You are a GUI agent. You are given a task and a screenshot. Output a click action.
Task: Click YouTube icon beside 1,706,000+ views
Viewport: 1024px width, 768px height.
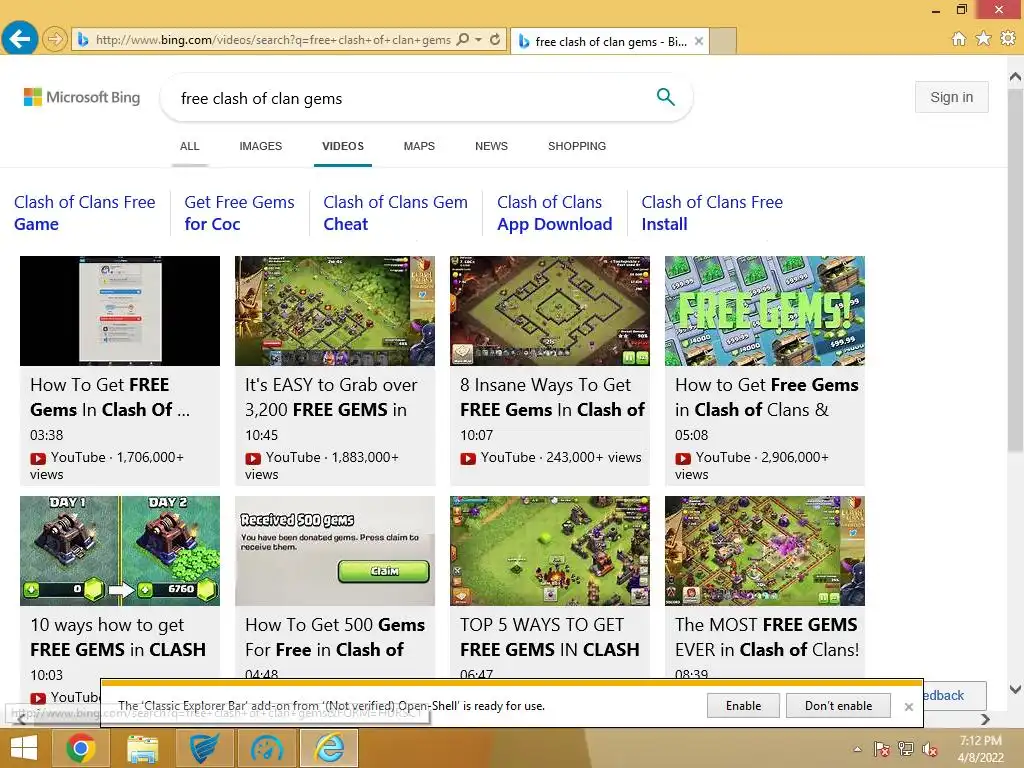pyautogui.click(x=38, y=458)
